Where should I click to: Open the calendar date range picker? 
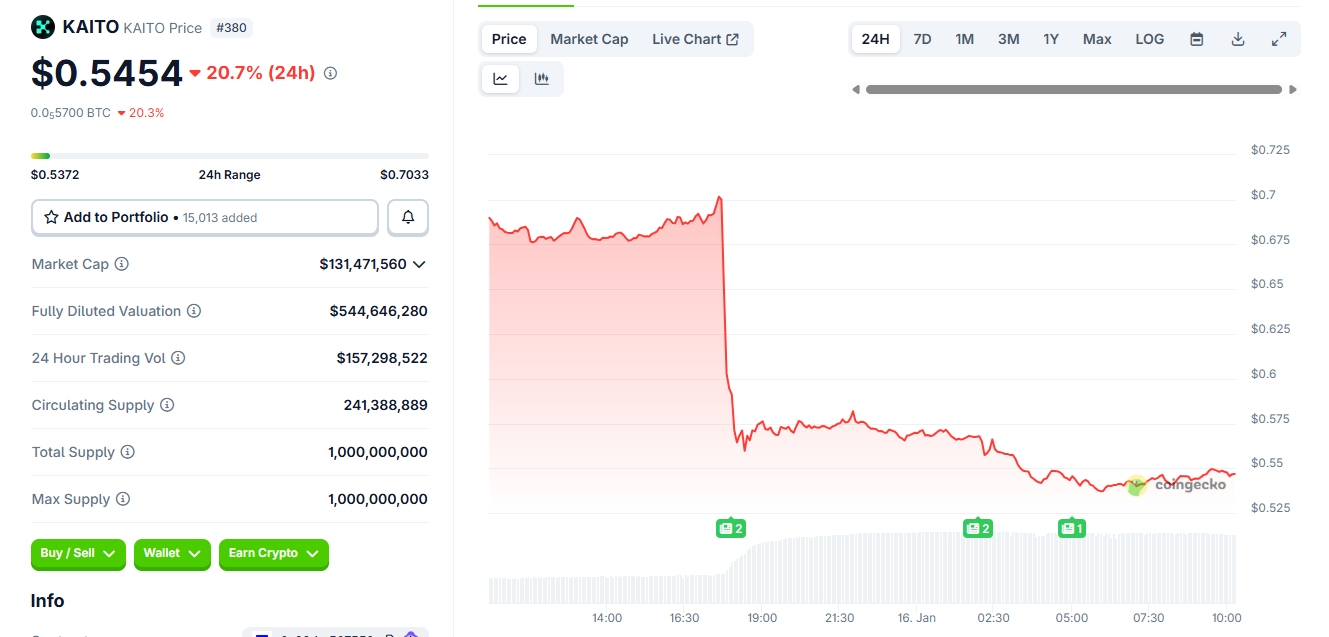[1196, 38]
